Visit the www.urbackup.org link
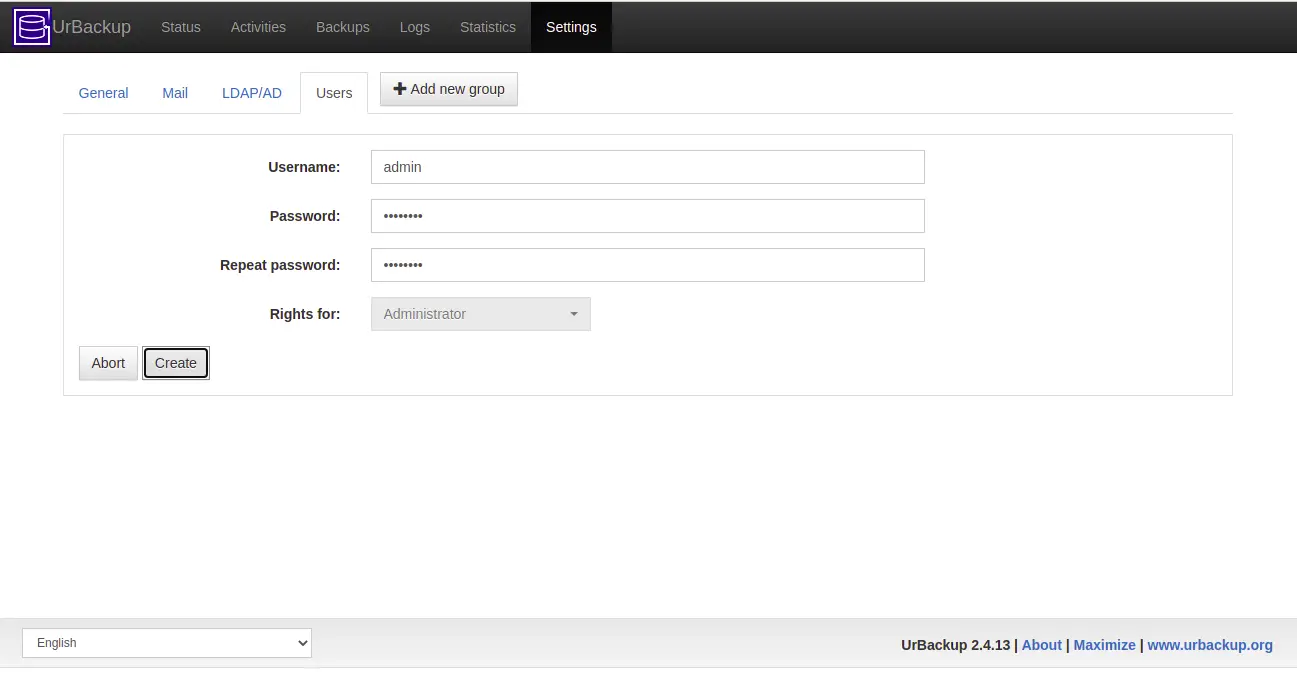Image resolution: width=1297 pixels, height=673 pixels. click(x=1210, y=645)
